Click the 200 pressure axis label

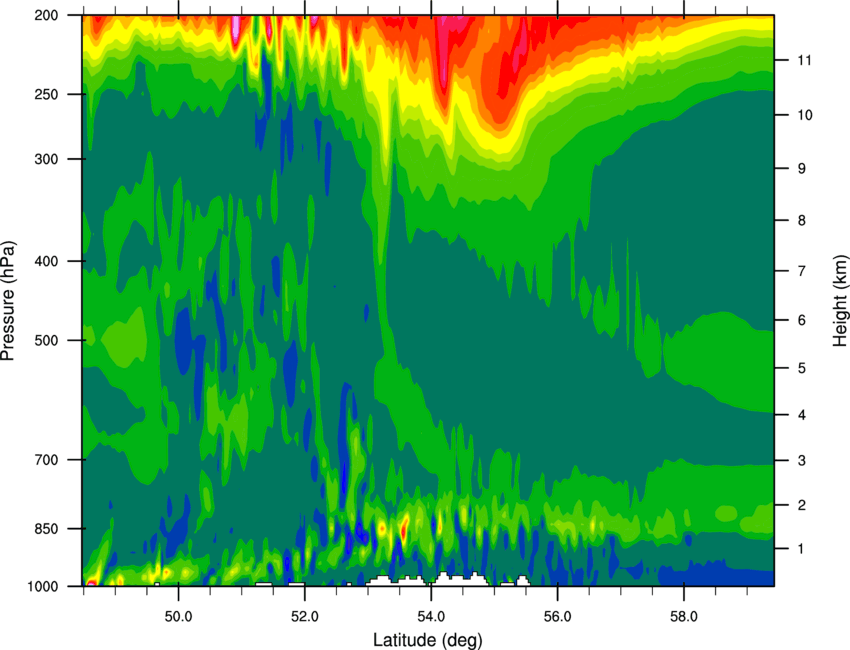[46, 15]
